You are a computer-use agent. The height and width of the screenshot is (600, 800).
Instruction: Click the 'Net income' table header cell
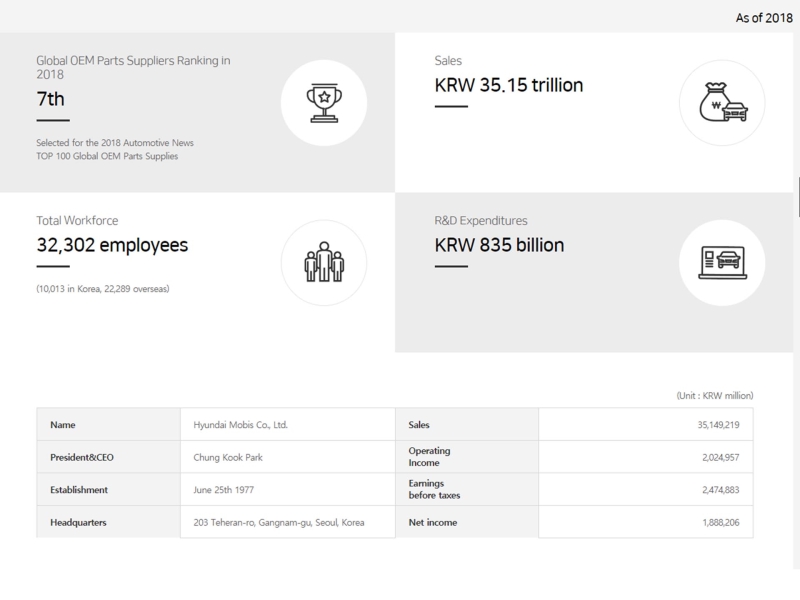click(467, 522)
